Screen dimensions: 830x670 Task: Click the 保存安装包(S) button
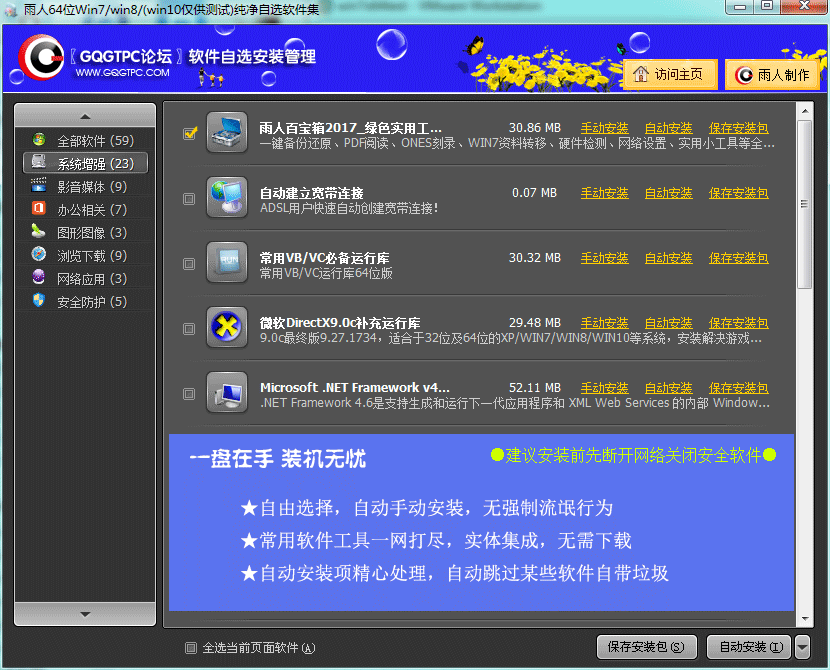pyautogui.click(x=646, y=647)
